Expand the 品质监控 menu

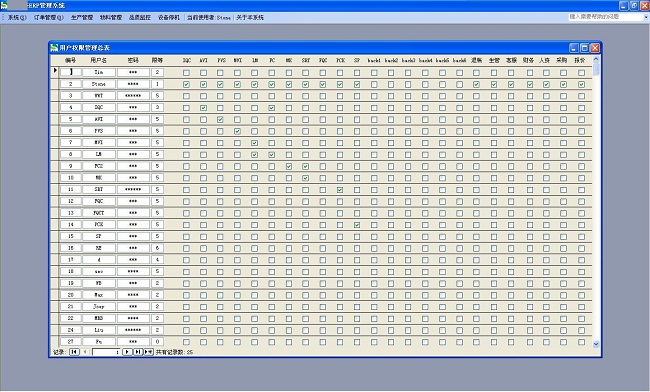pyautogui.click(x=140, y=17)
